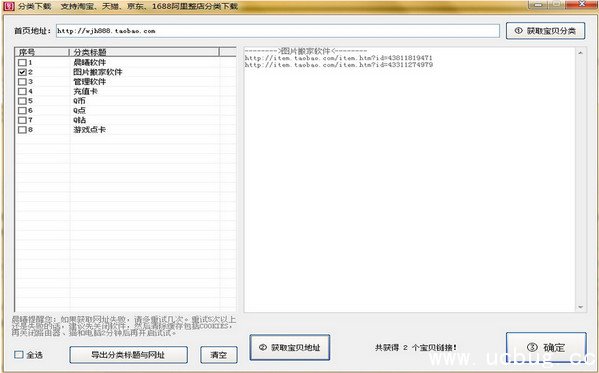Click the 清空 clear button

pyautogui.click(x=219, y=355)
